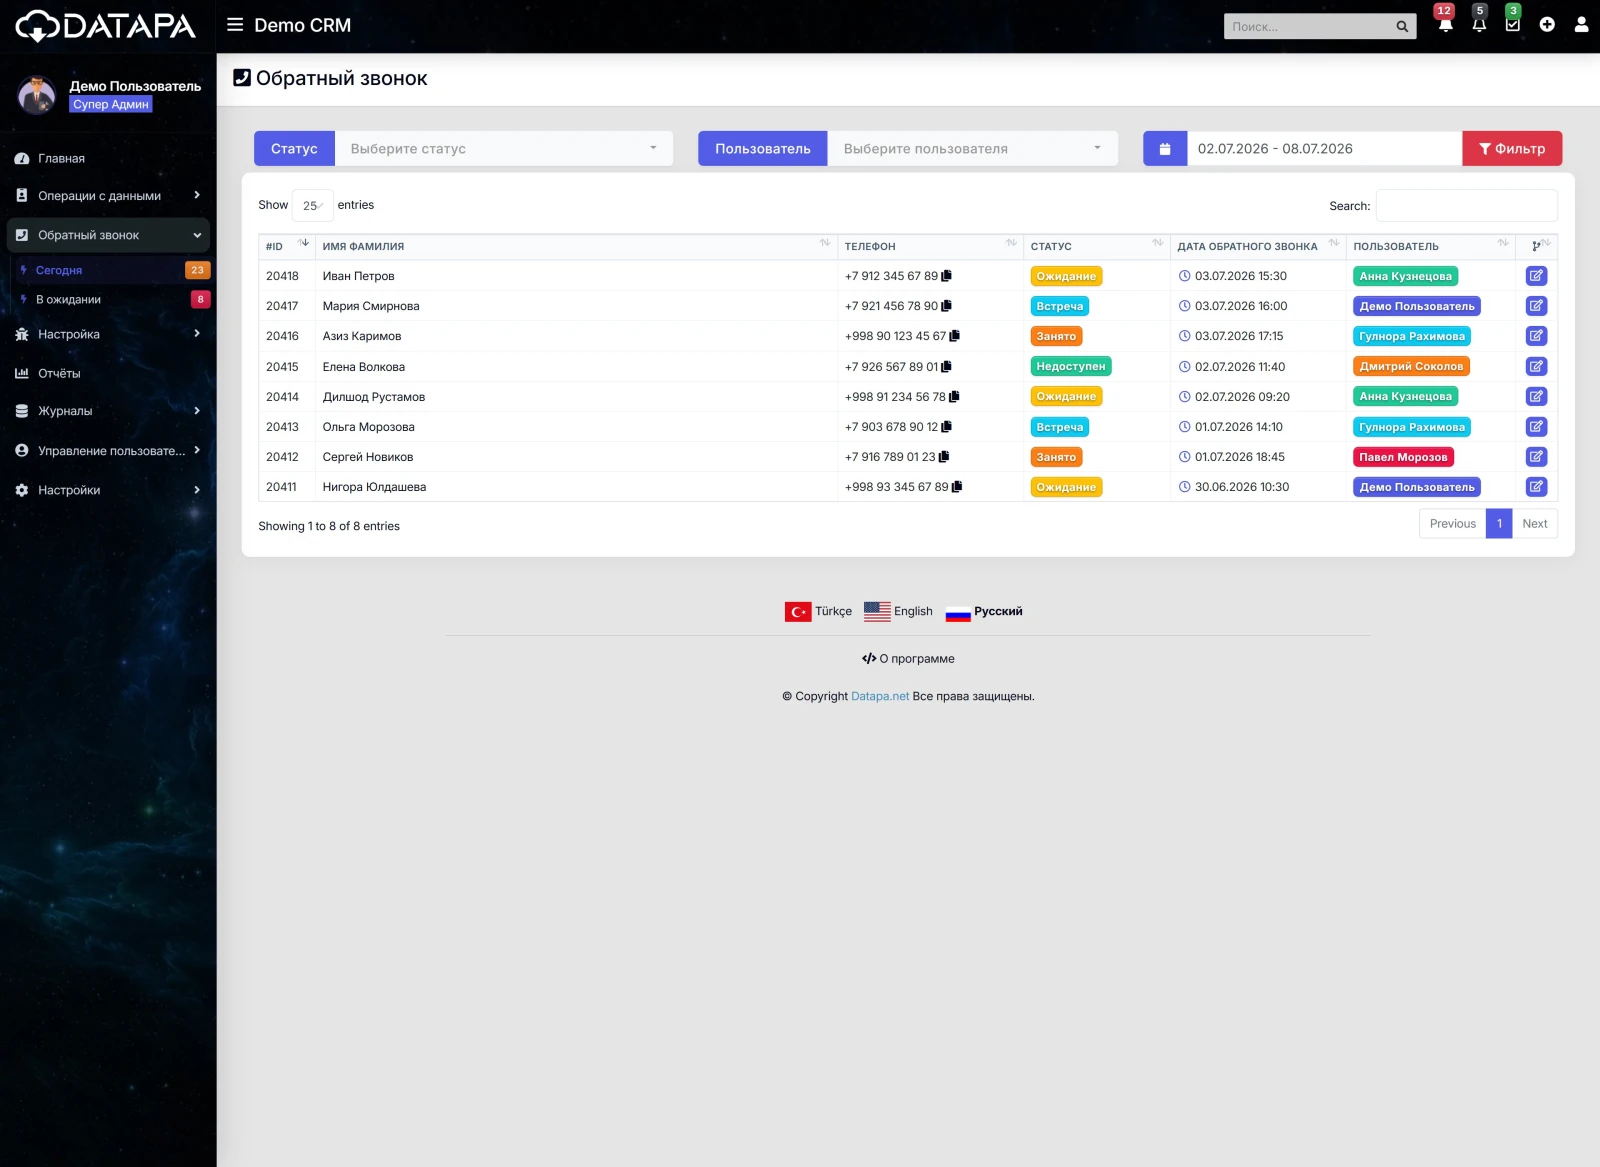Click the blue Статус label button

coord(294,149)
